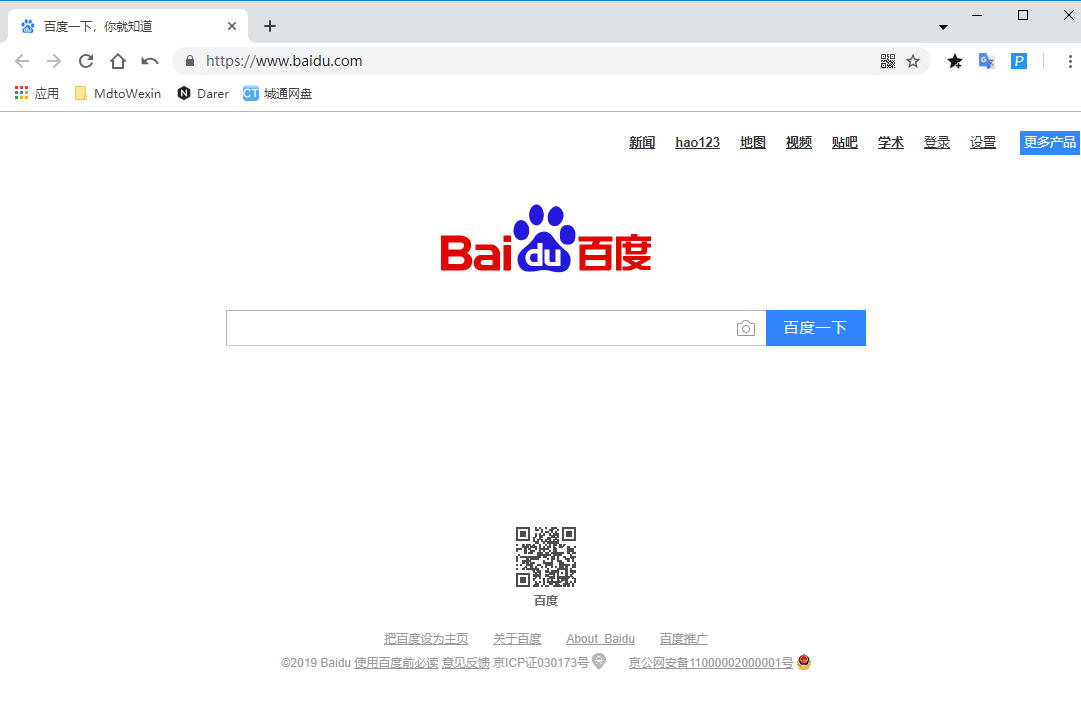Open the 学术 link
The height and width of the screenshot is (718, 1081).
[891, 142]
